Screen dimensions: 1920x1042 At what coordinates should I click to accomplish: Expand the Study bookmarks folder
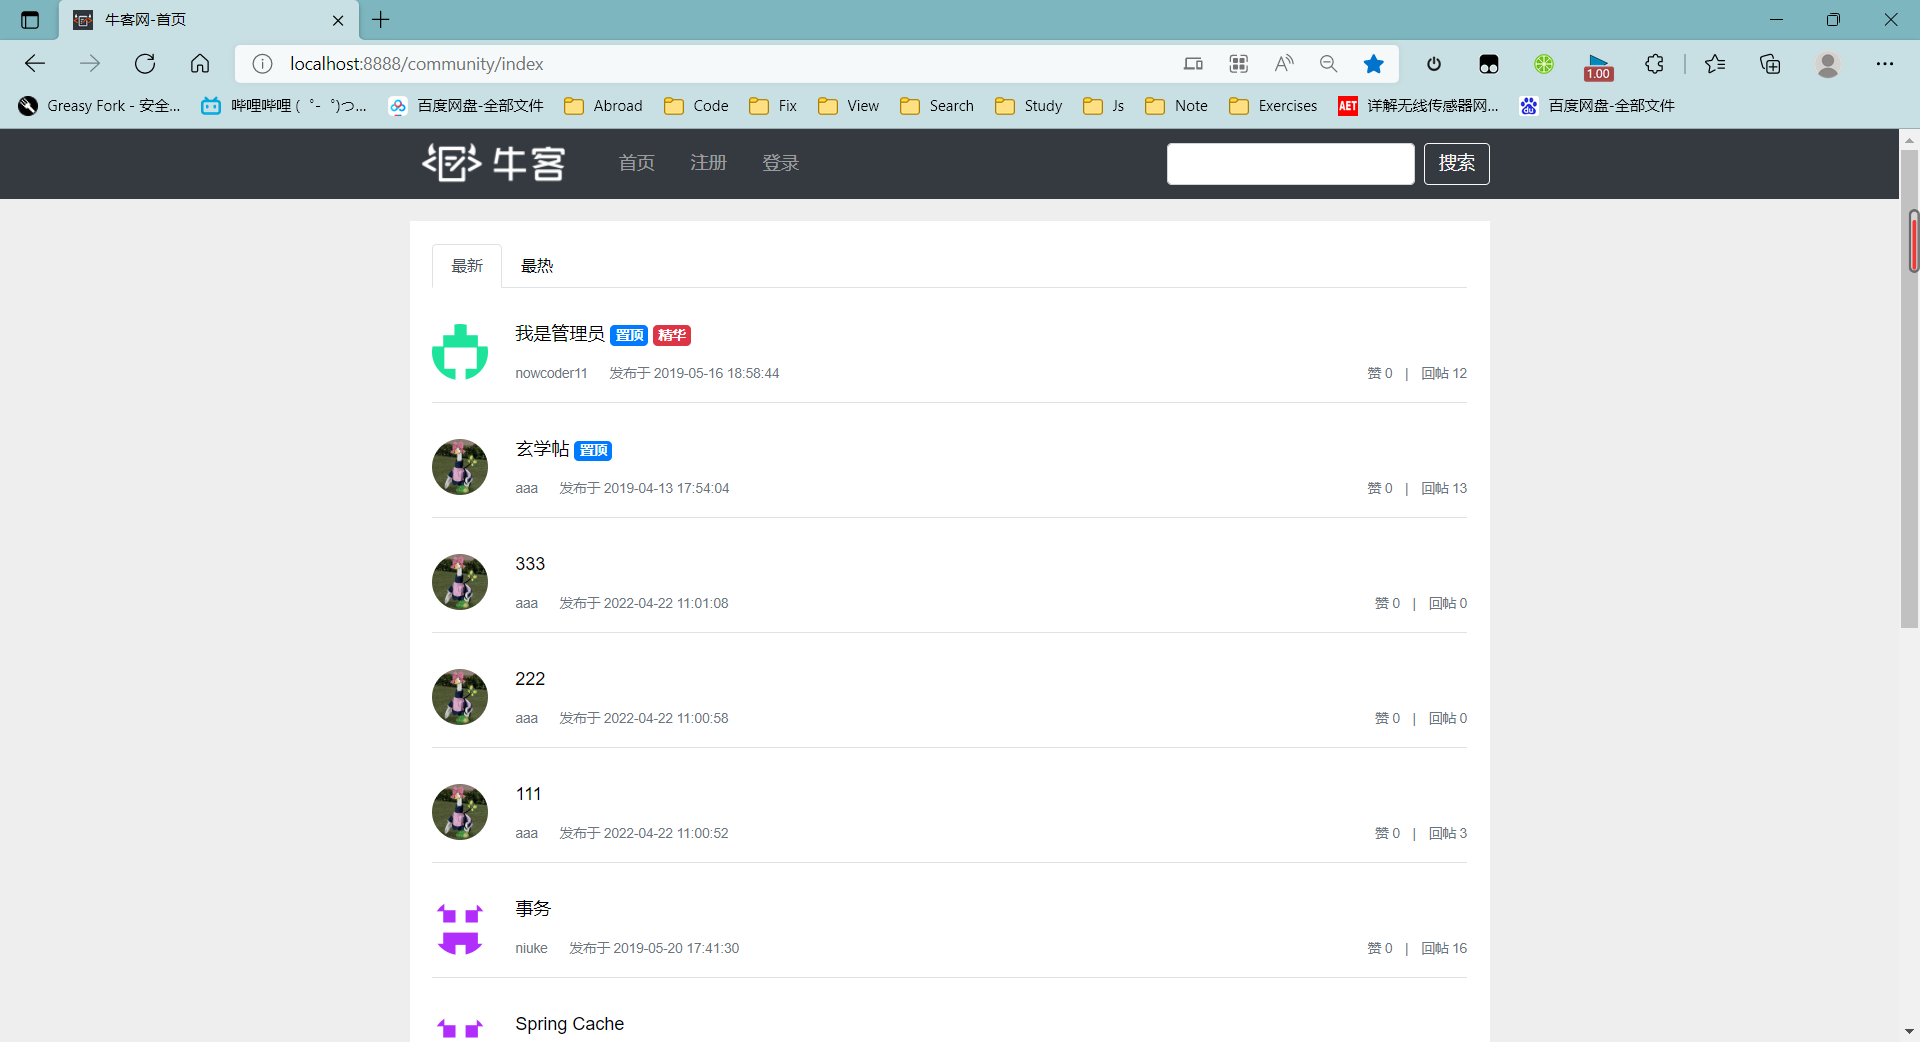[x=1029, y=106]
